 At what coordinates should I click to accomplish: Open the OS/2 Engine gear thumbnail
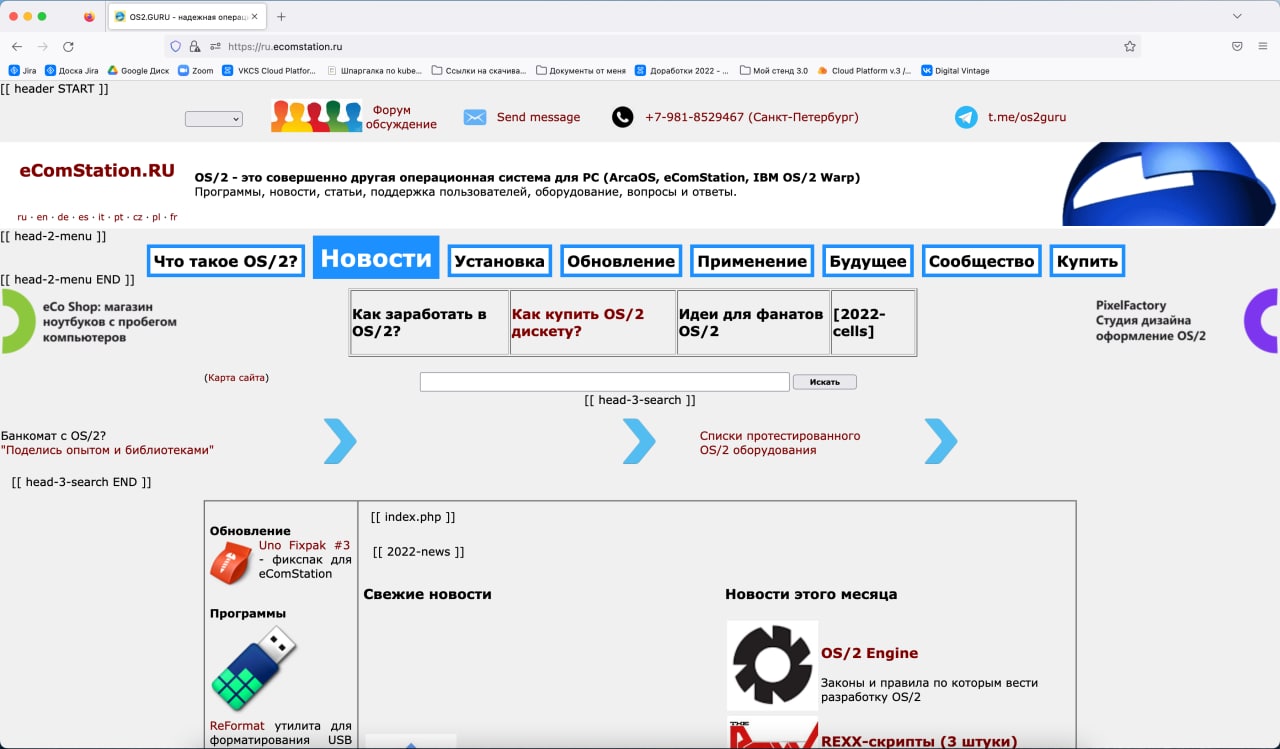(x=772, y=665)
